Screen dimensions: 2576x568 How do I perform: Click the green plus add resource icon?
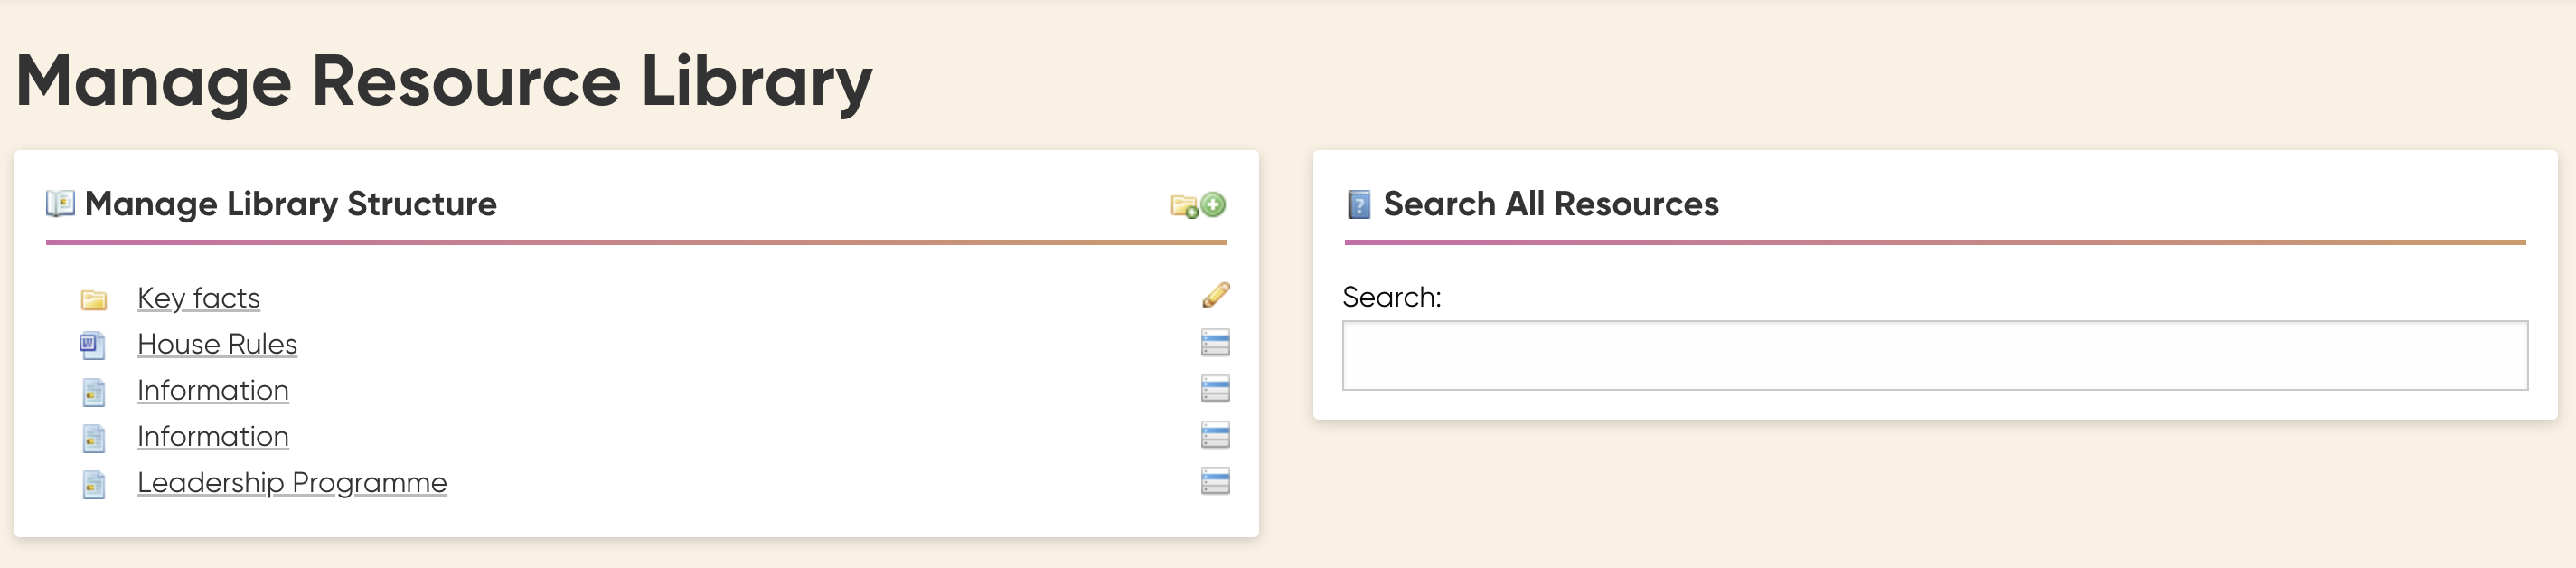1213,204
